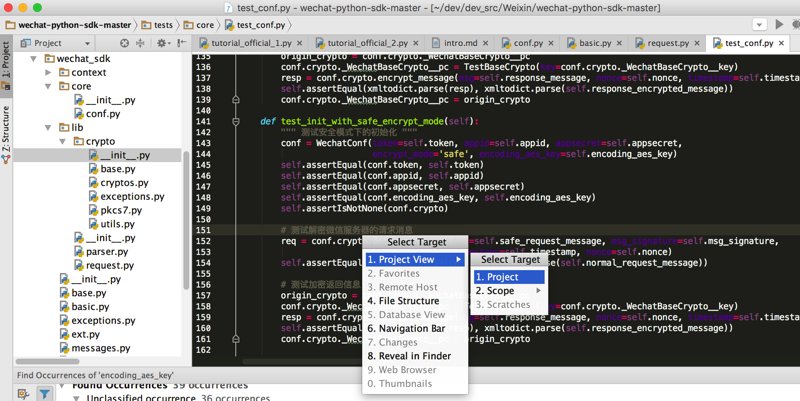Select request.py in the project tree

click(x=104, y=265)
